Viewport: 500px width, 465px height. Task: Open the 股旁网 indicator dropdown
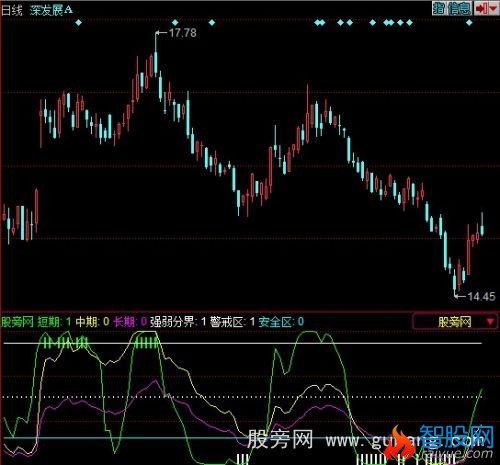coord(455,322)
